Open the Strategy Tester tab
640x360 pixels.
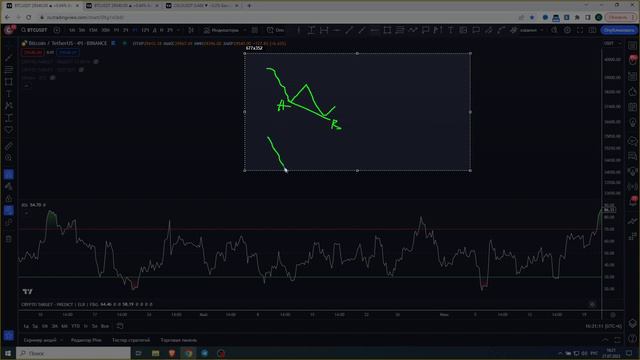(131, 340)
